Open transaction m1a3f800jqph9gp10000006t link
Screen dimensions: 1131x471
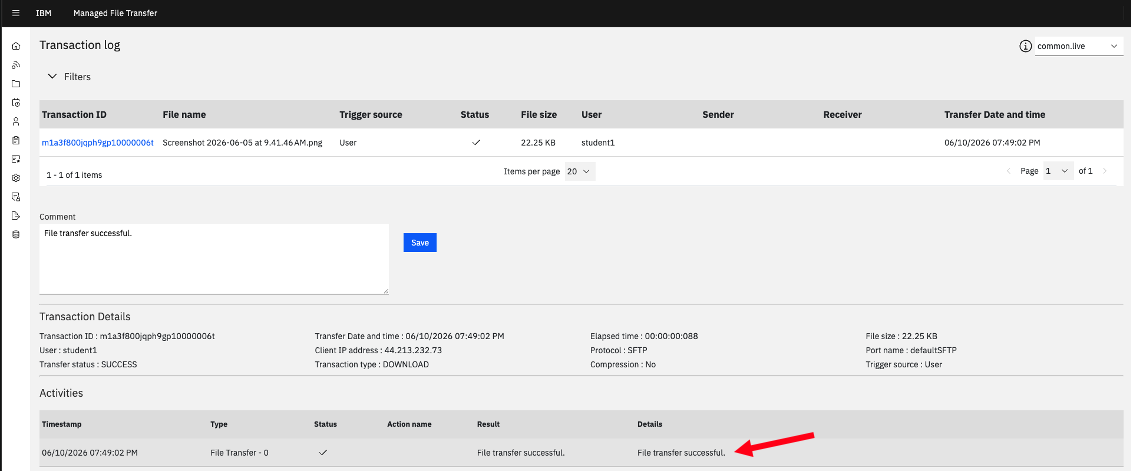coord(97,143)
